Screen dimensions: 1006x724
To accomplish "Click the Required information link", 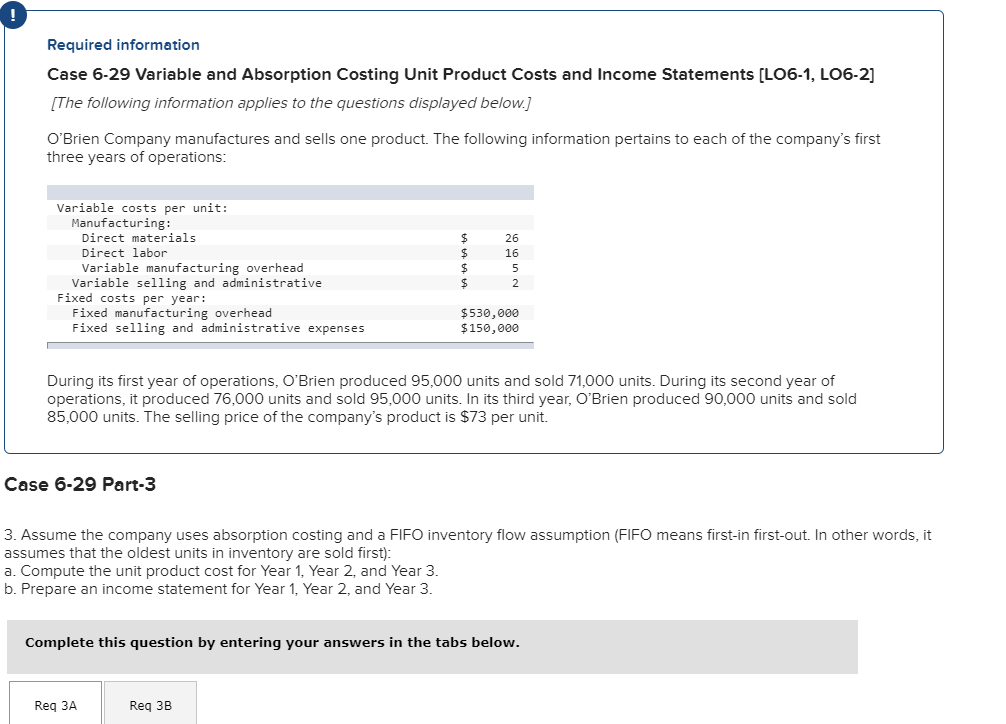I will [x=123, y=45].
